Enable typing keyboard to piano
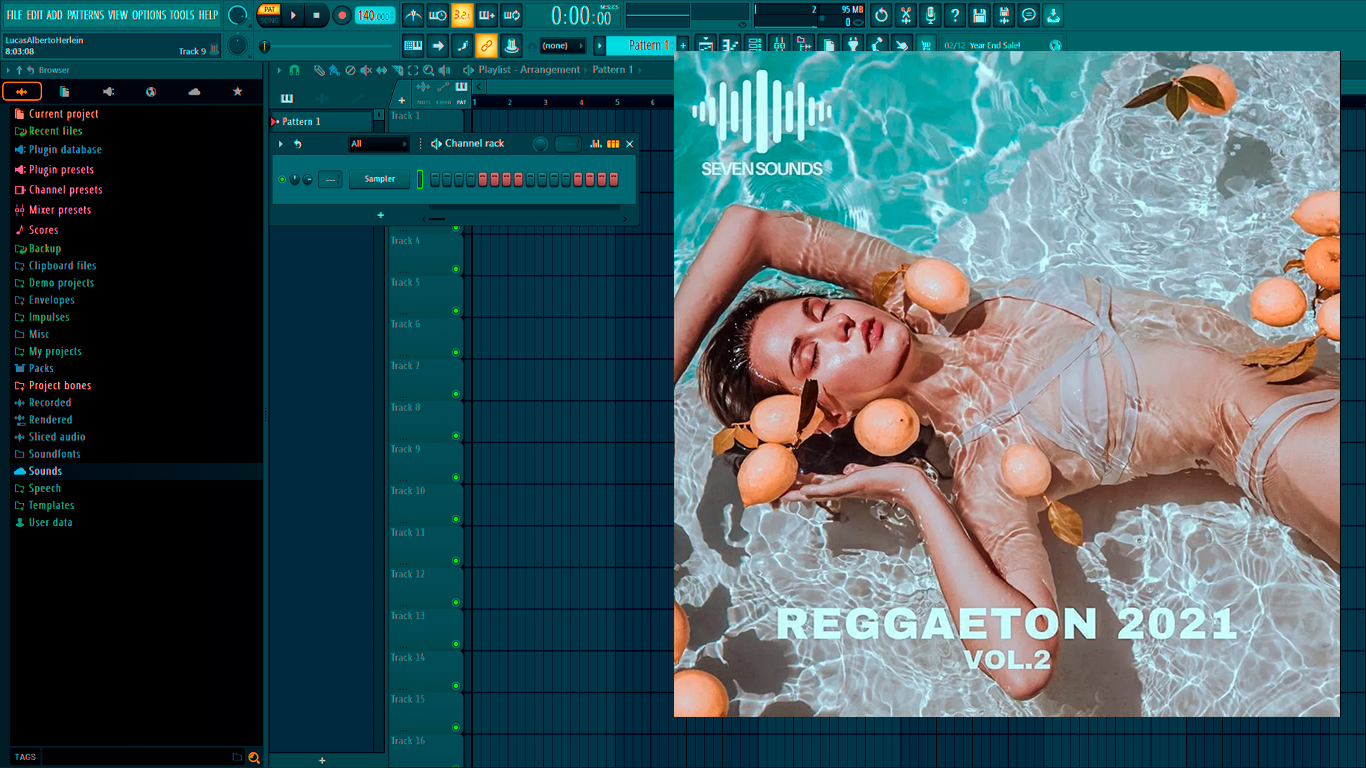This screenshot has width=1366, height=768. [413, 45]
